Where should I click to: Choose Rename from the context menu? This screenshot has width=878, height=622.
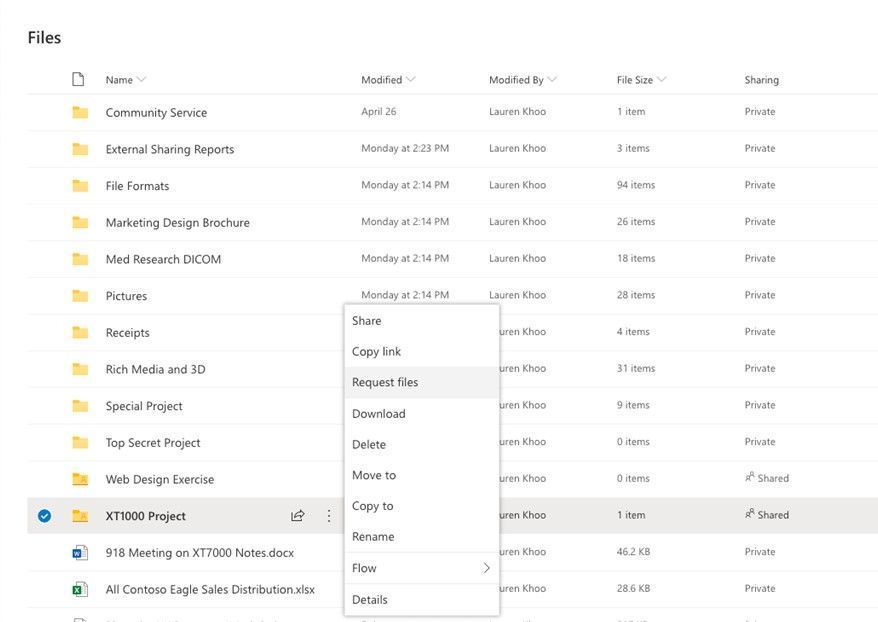[x=422, y=536]
